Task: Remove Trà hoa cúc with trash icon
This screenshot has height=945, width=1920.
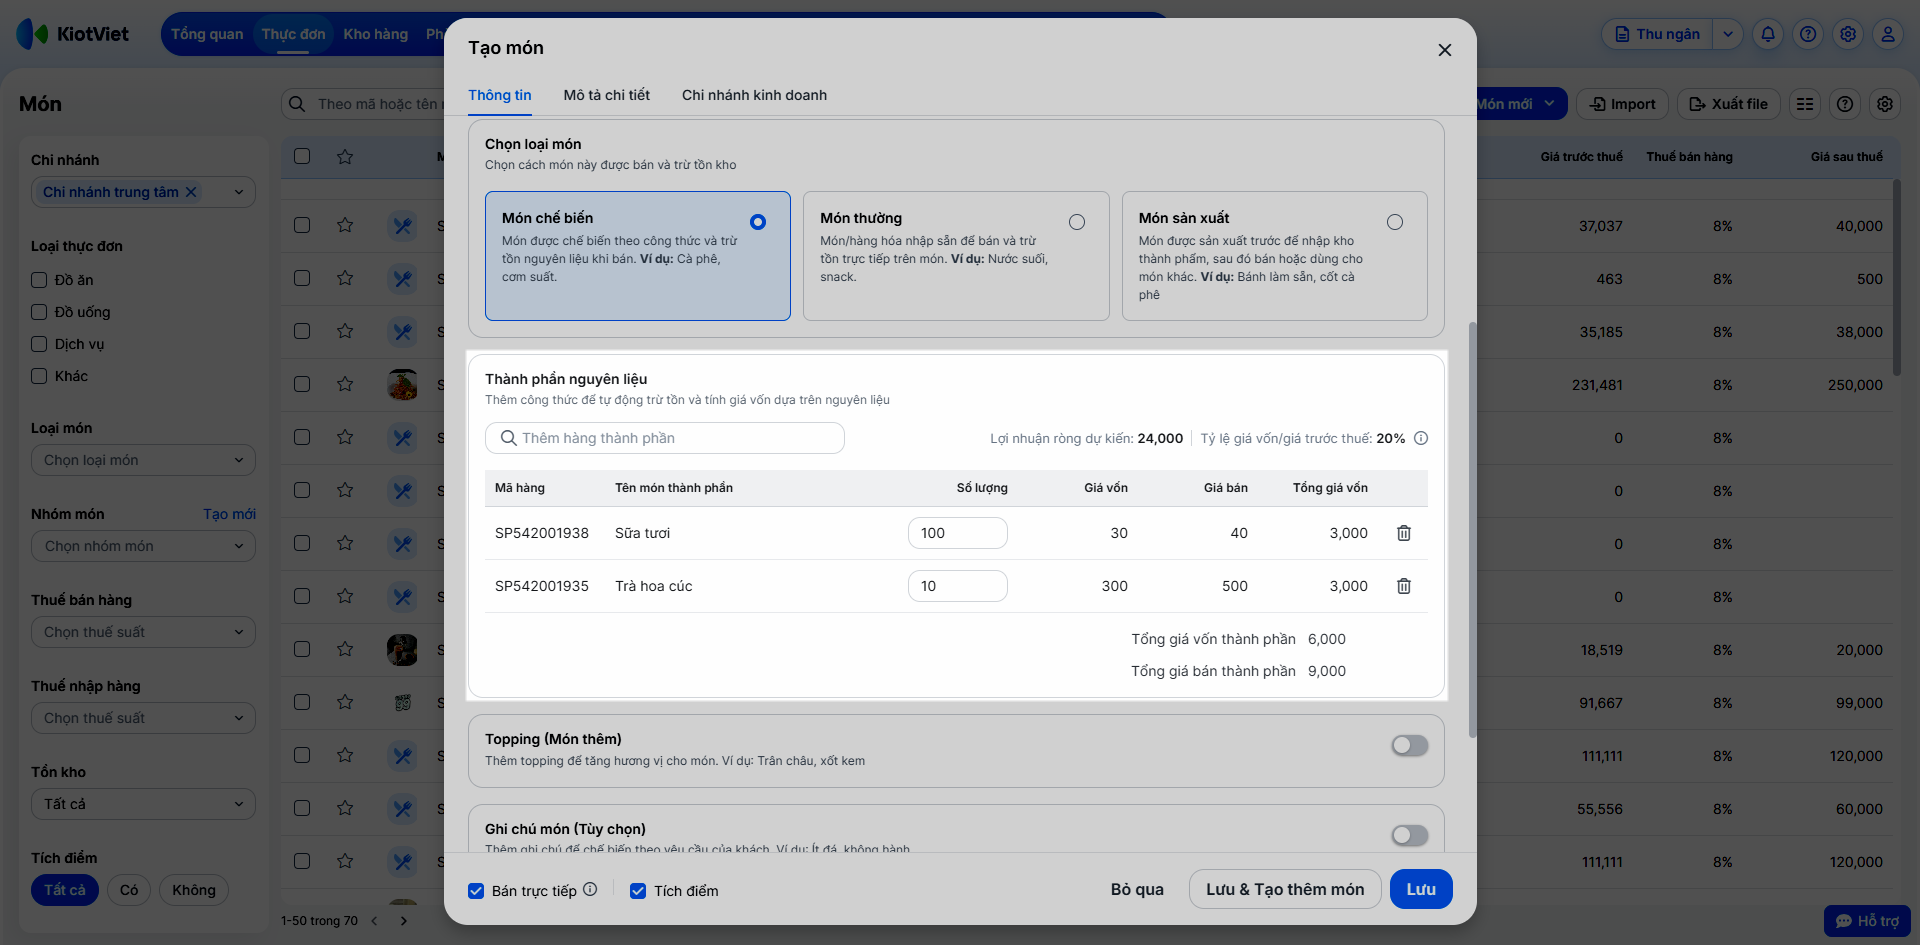Action: 1403,586
